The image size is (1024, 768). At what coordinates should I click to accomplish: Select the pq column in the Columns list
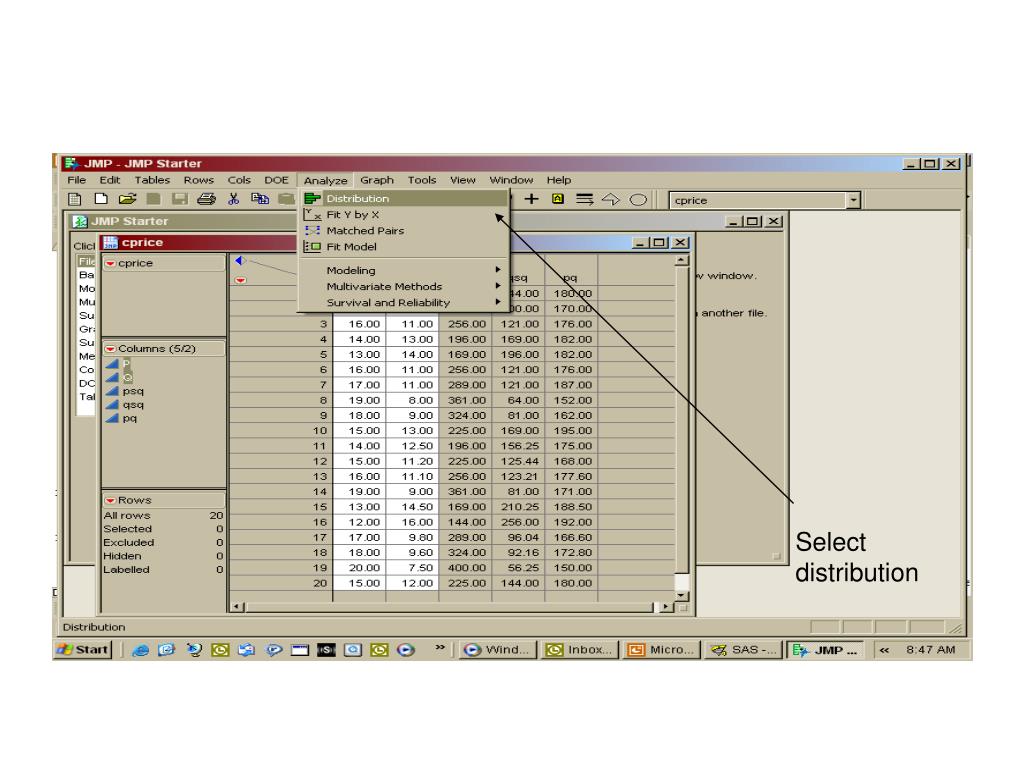coord(129,419)
